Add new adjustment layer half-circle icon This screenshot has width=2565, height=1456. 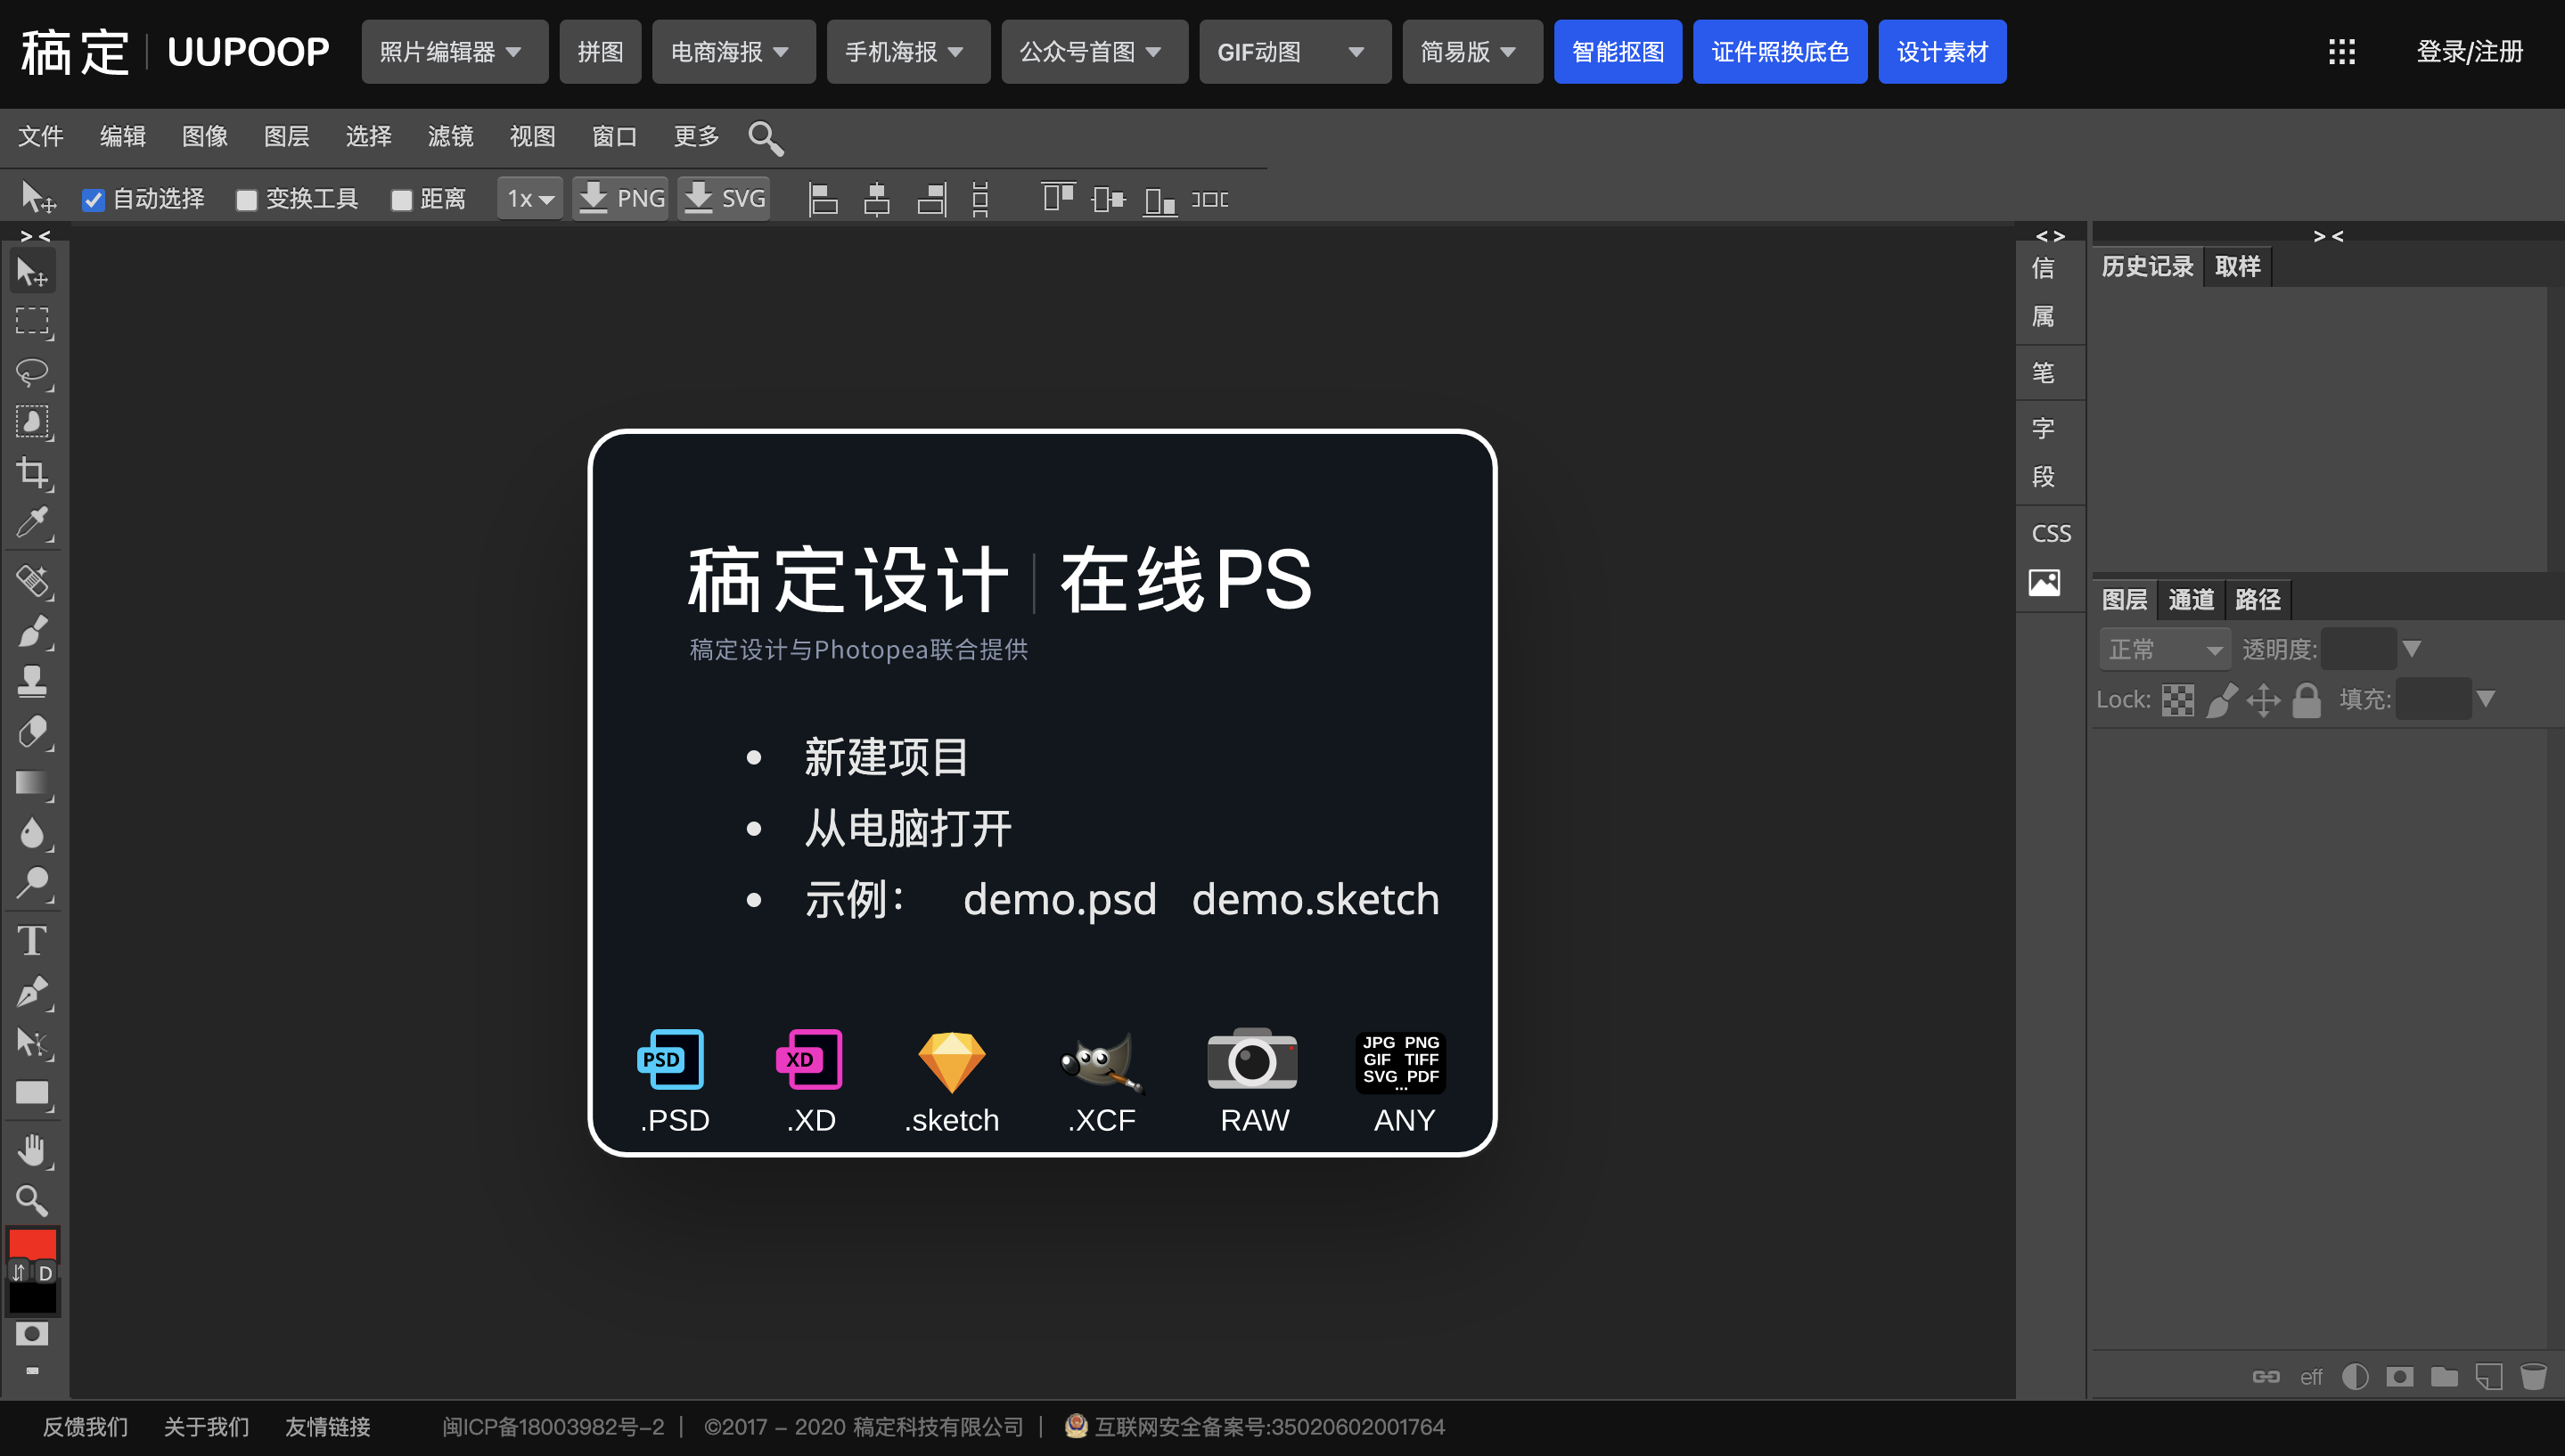[2355, 1377]
